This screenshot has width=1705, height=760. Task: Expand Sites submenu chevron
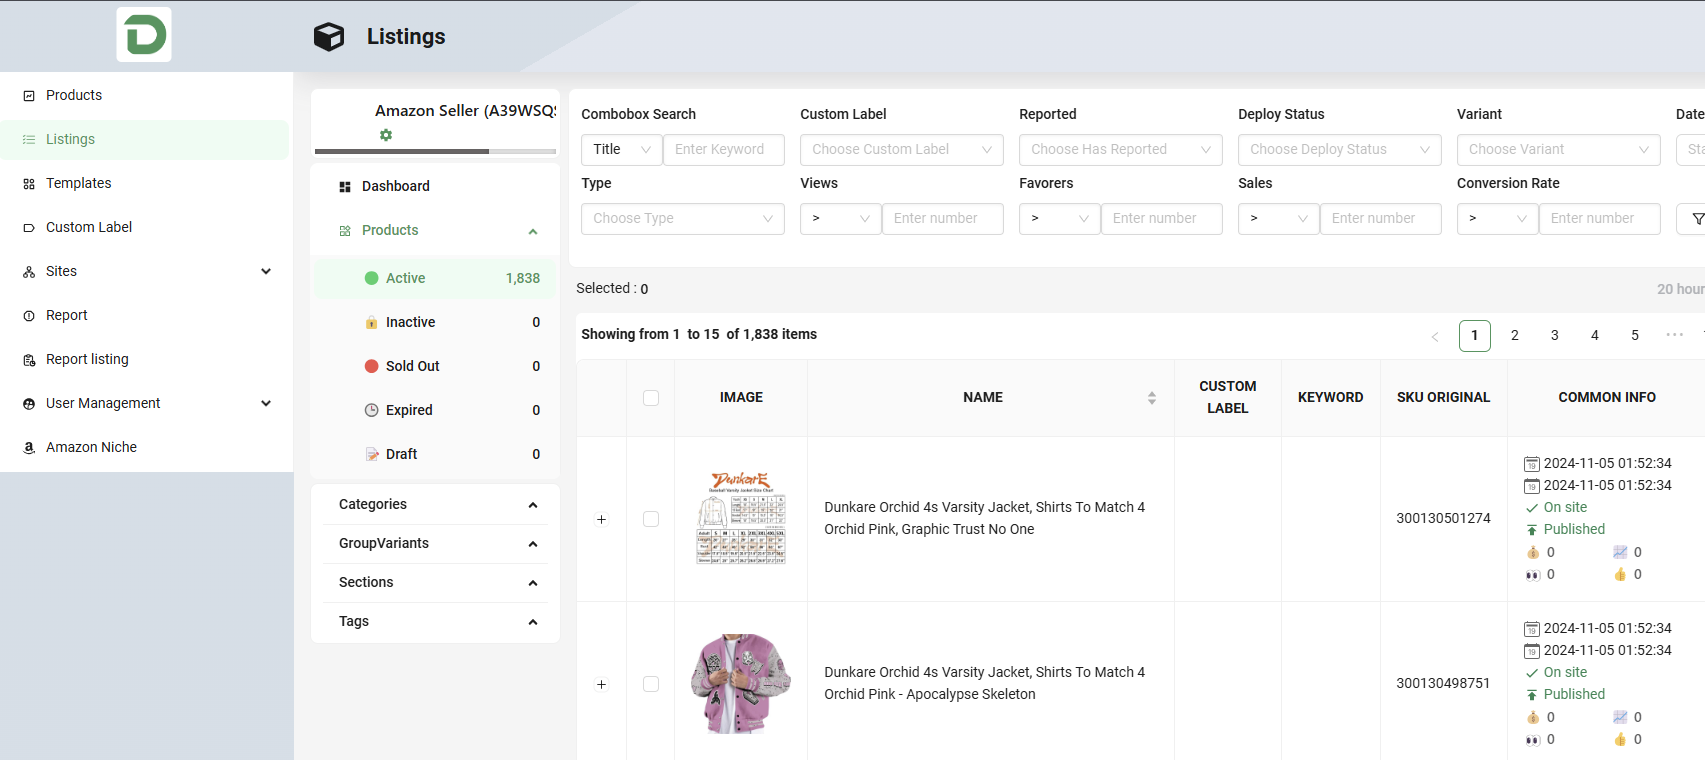tap(266, 272)
